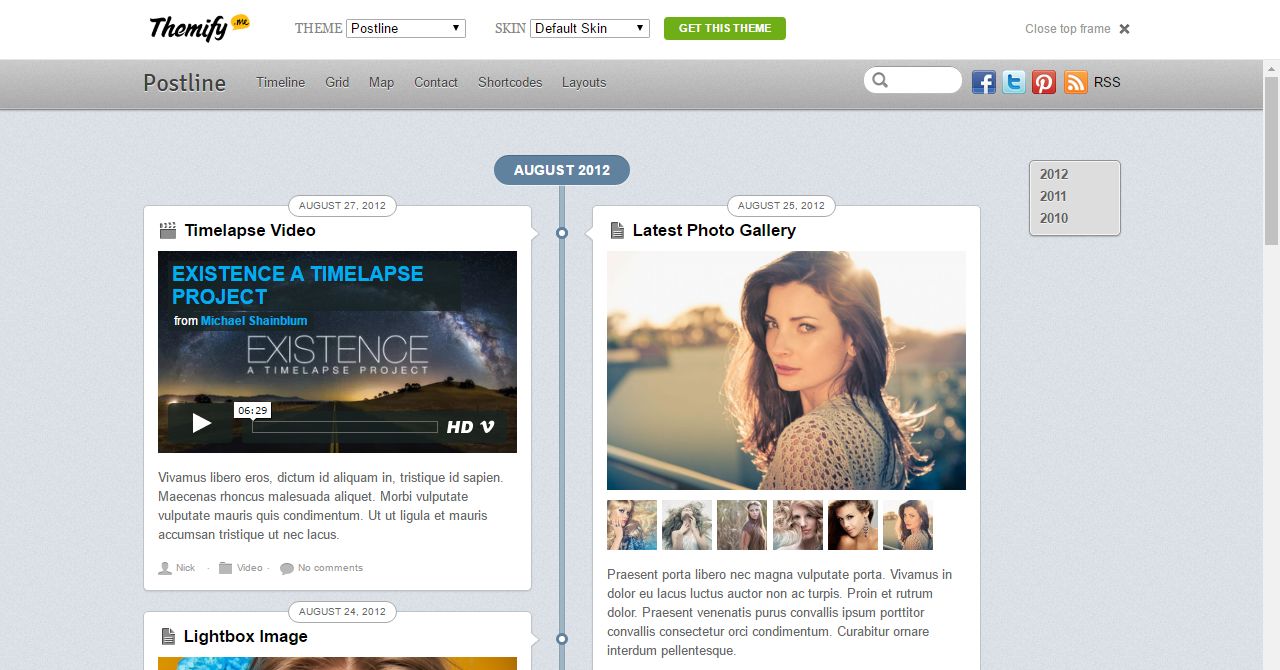1280x670 pixels.
Task: Click the timeline dot beside Timelapse Video post
Action: point(562,232)
